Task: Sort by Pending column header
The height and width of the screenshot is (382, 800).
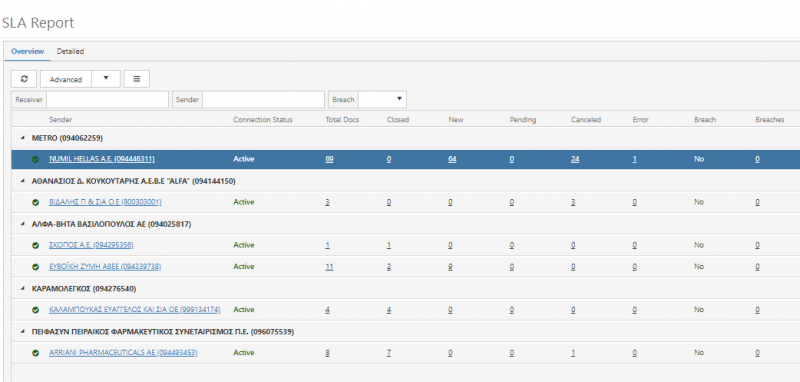Action: tap(523, 120)
